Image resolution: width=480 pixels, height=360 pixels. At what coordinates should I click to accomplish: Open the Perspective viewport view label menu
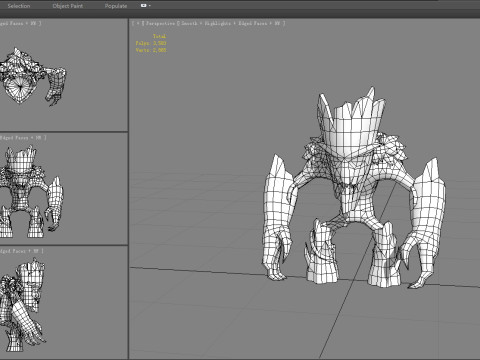pos(160,23)
